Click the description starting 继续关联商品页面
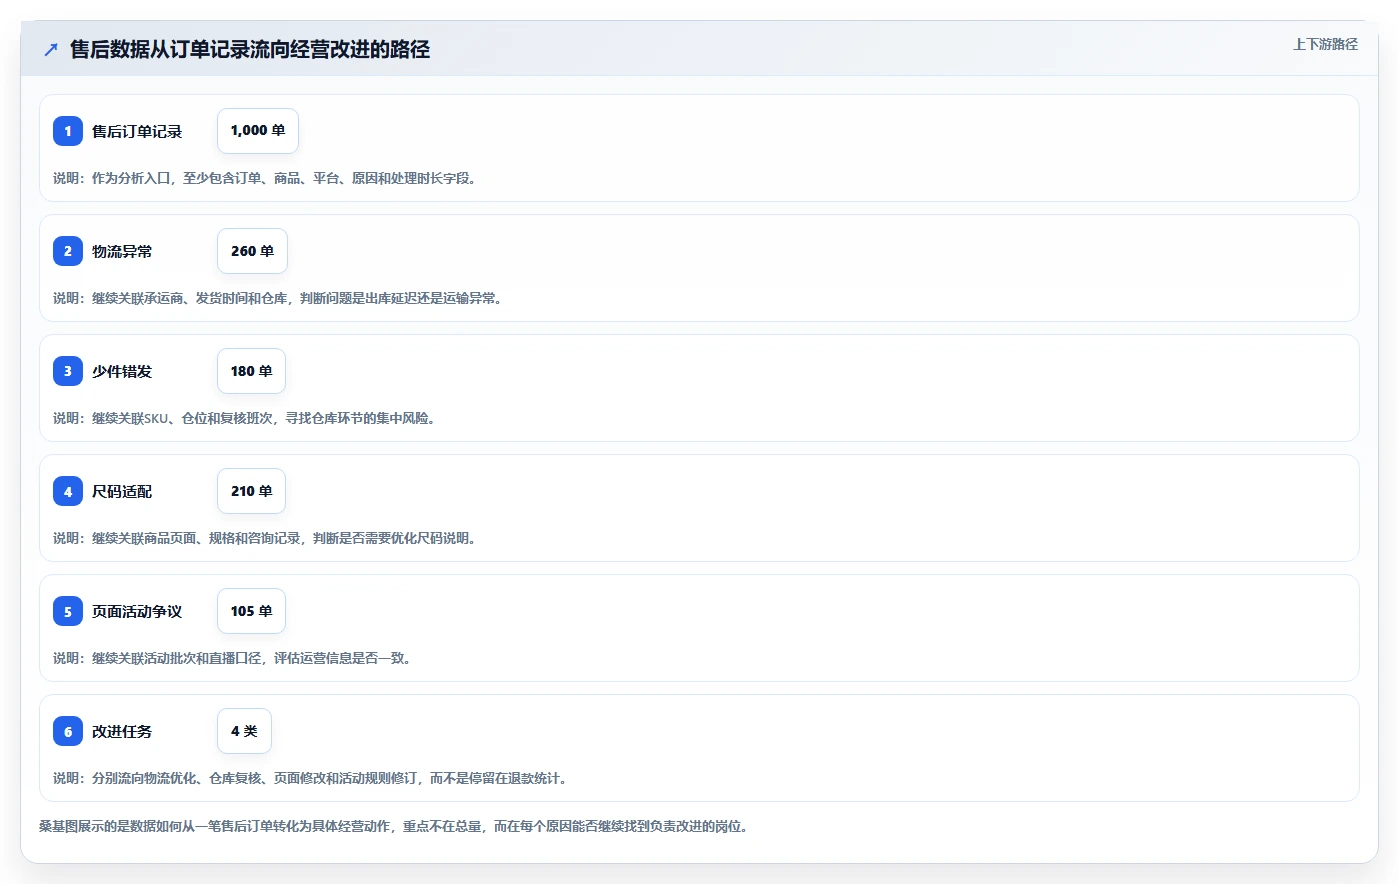The height and width of the screenshot is (884, 1399). click(x=267, y=538)
